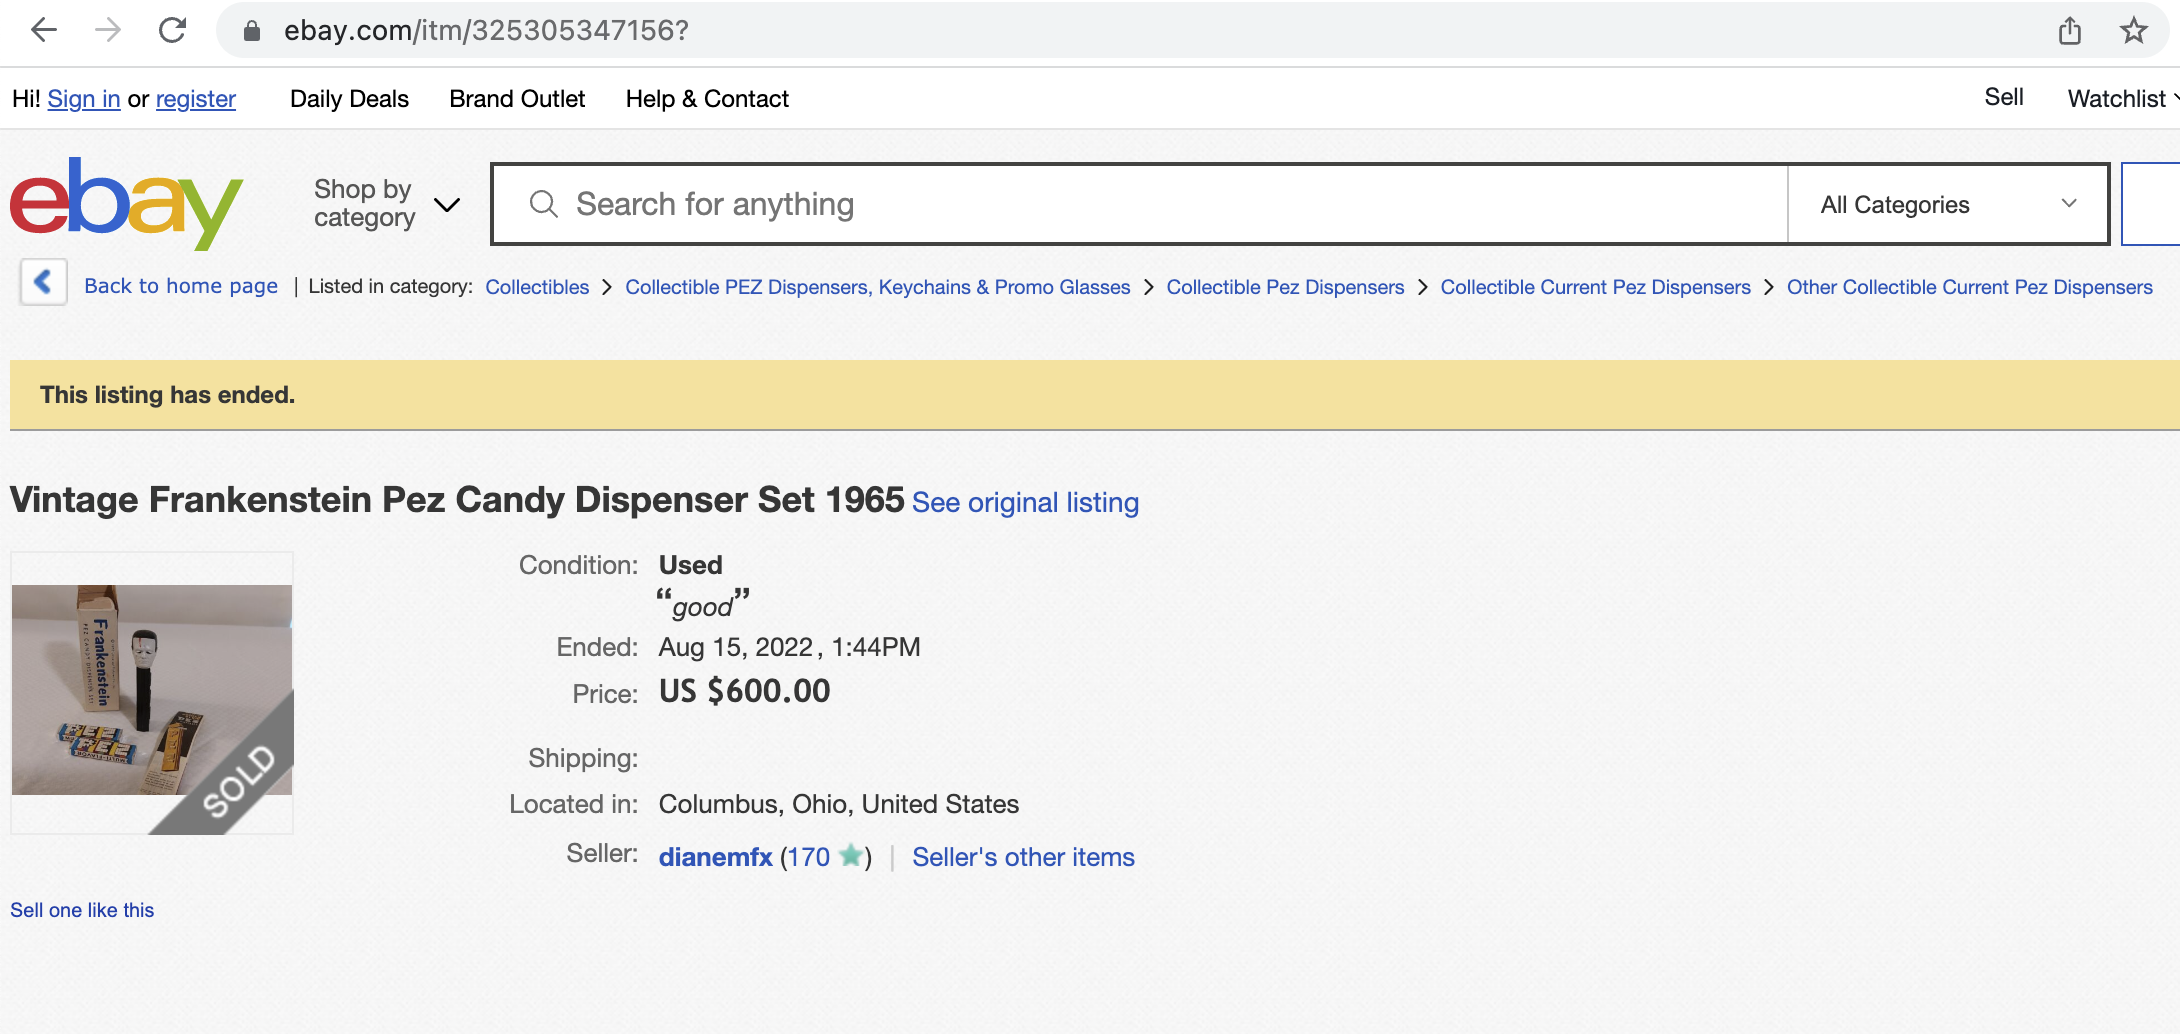Click the partially visible search button

click(2150, 204)
